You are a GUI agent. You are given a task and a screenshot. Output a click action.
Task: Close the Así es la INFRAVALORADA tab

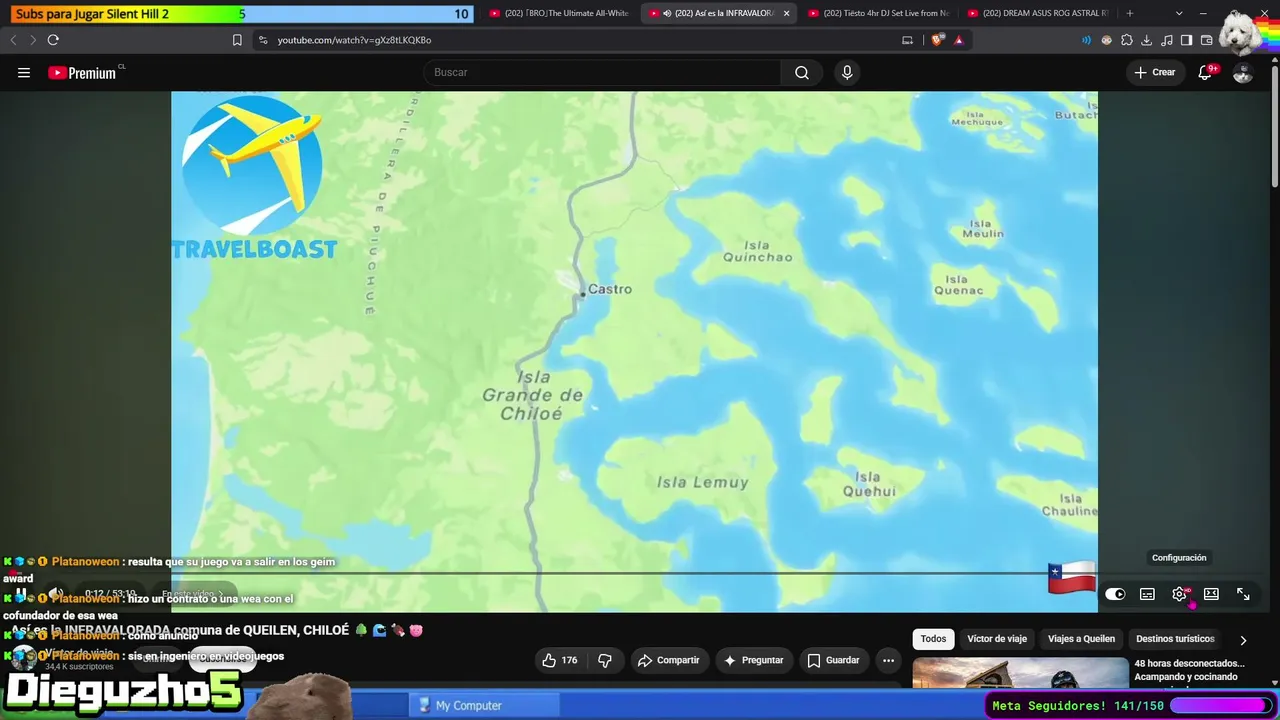[x=786, y=13]
